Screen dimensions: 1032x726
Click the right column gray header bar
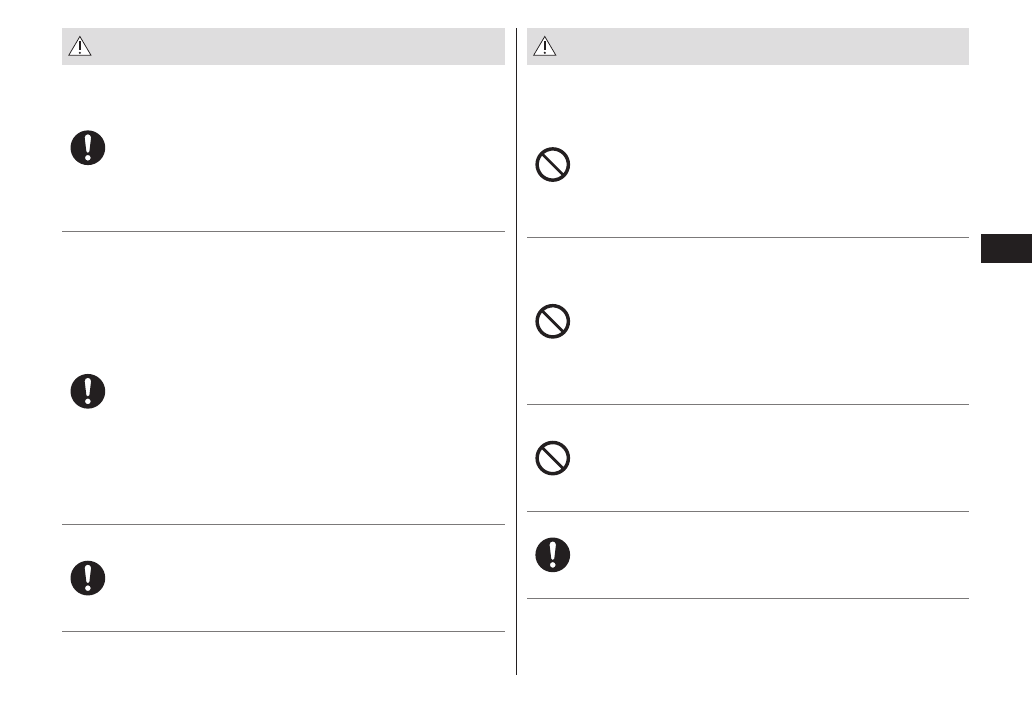click(748, 46)
